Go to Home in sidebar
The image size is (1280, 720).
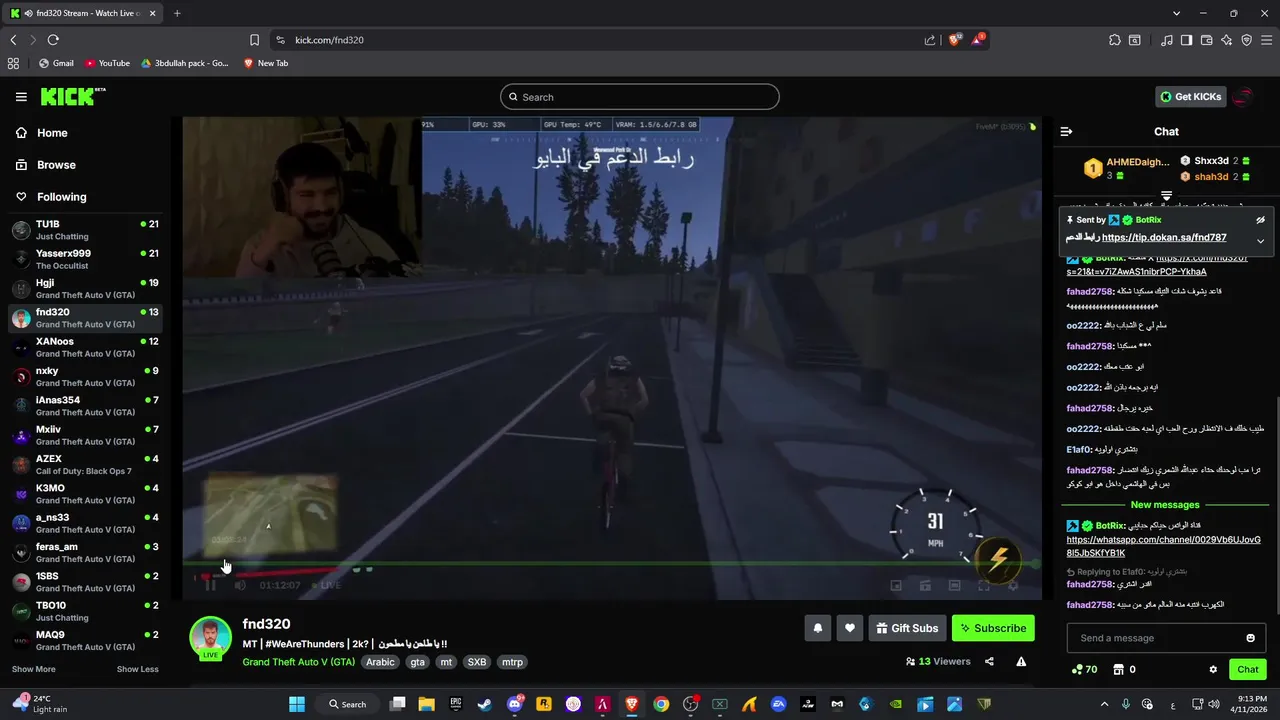pyautogui.click(x=52, y=133)
